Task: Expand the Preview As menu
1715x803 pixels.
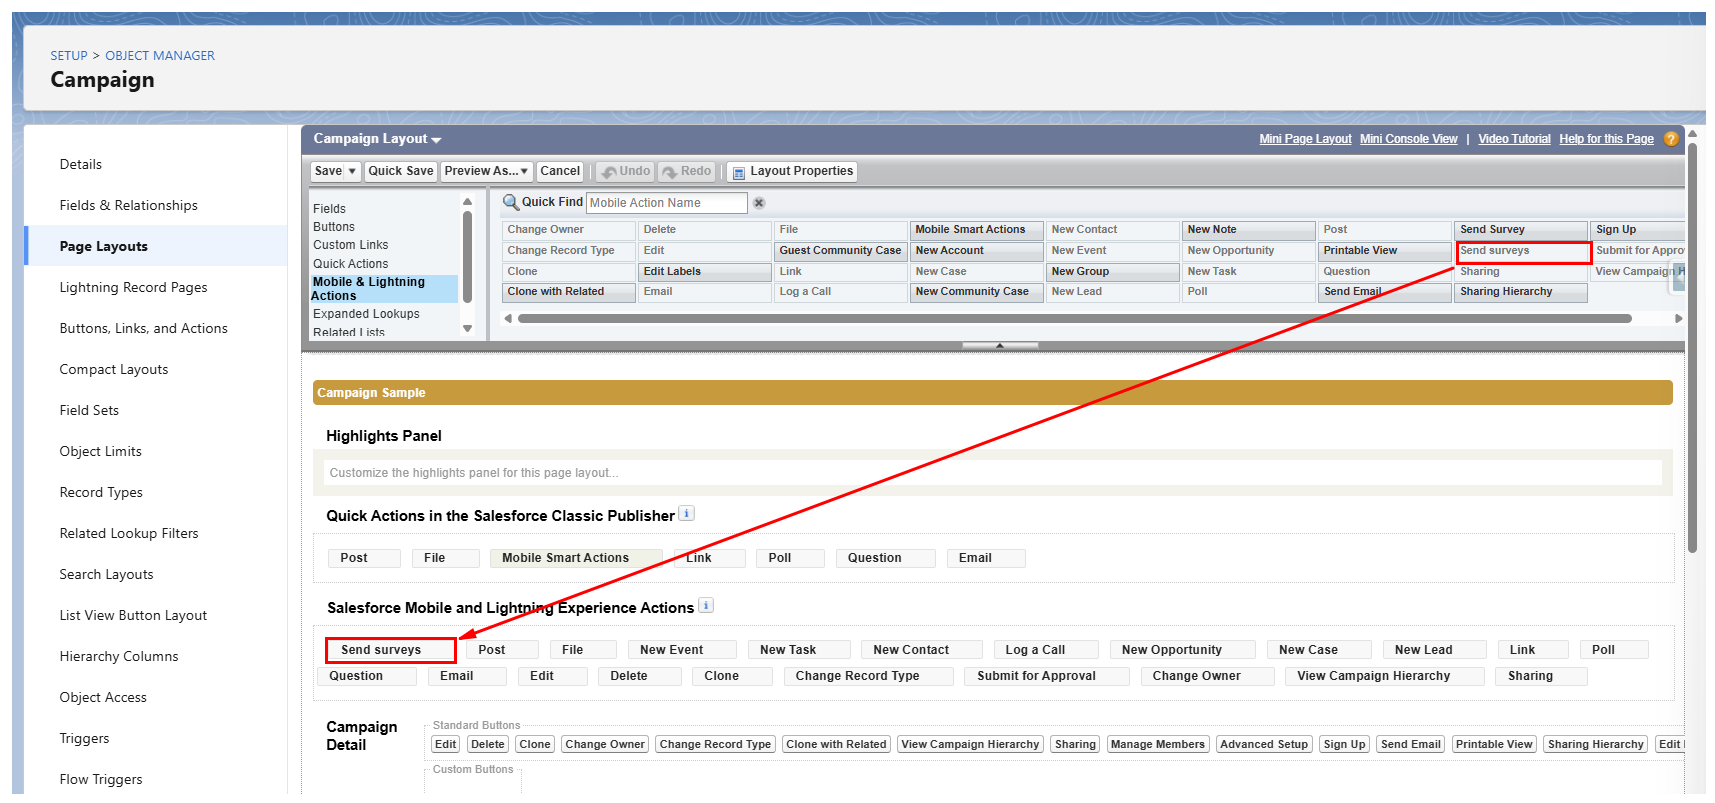Action: (486, 171)
